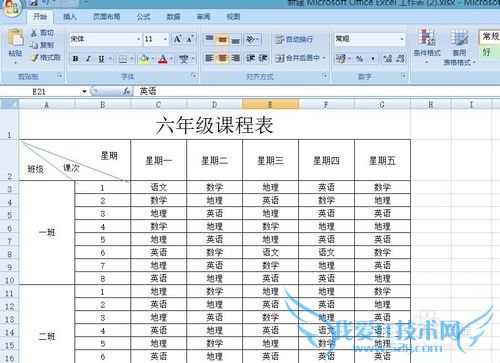
Task: Click the wrap text button
Action: coord(294,39)
